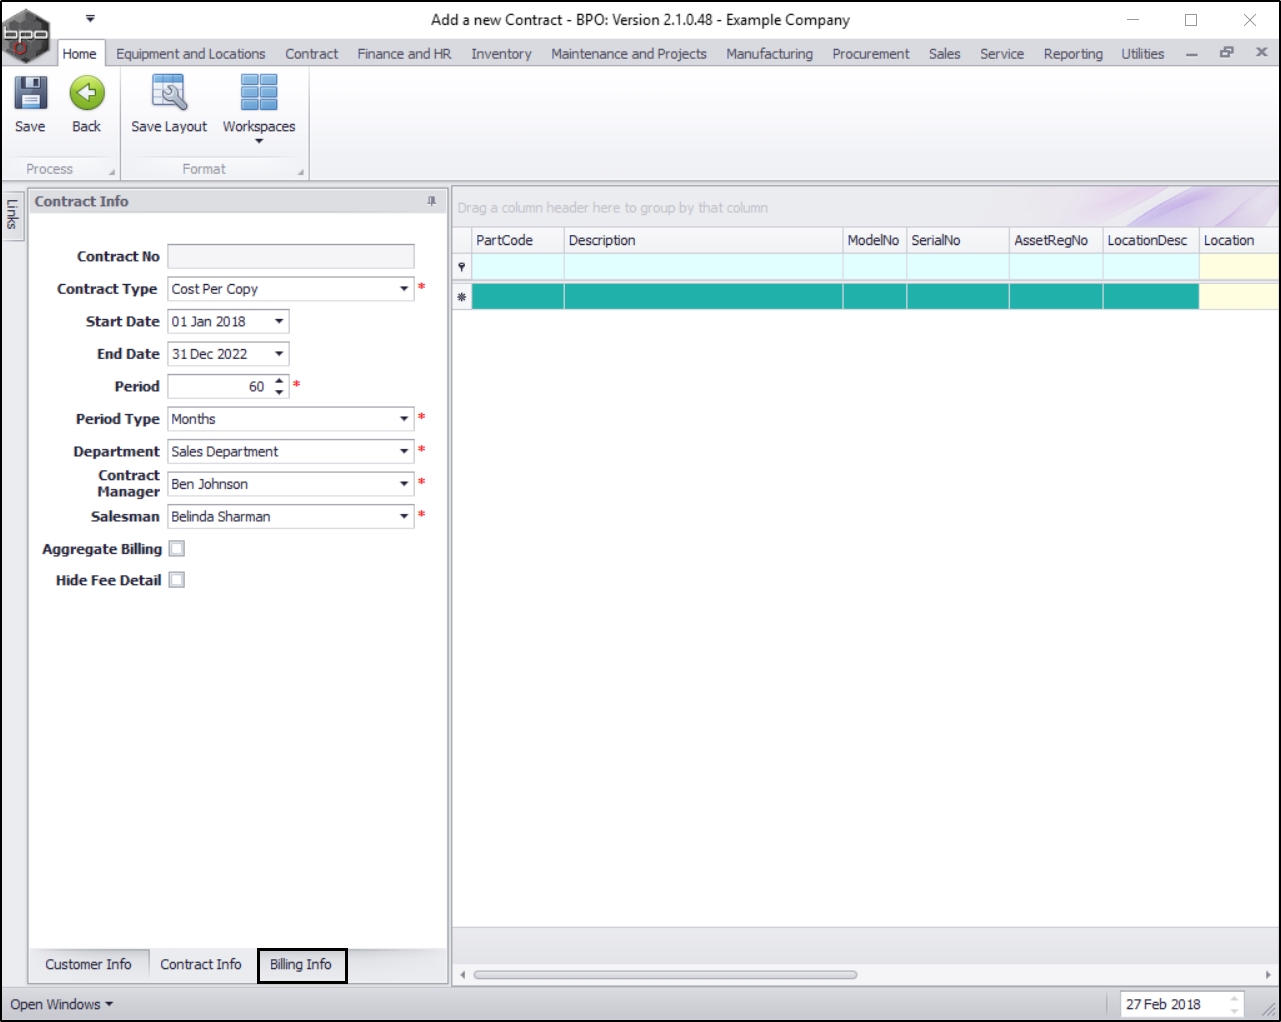The height and width of the screenshot is (1022, 1281).
Task: Open the Open Windows dropdown
Action: coord(62,1004)
